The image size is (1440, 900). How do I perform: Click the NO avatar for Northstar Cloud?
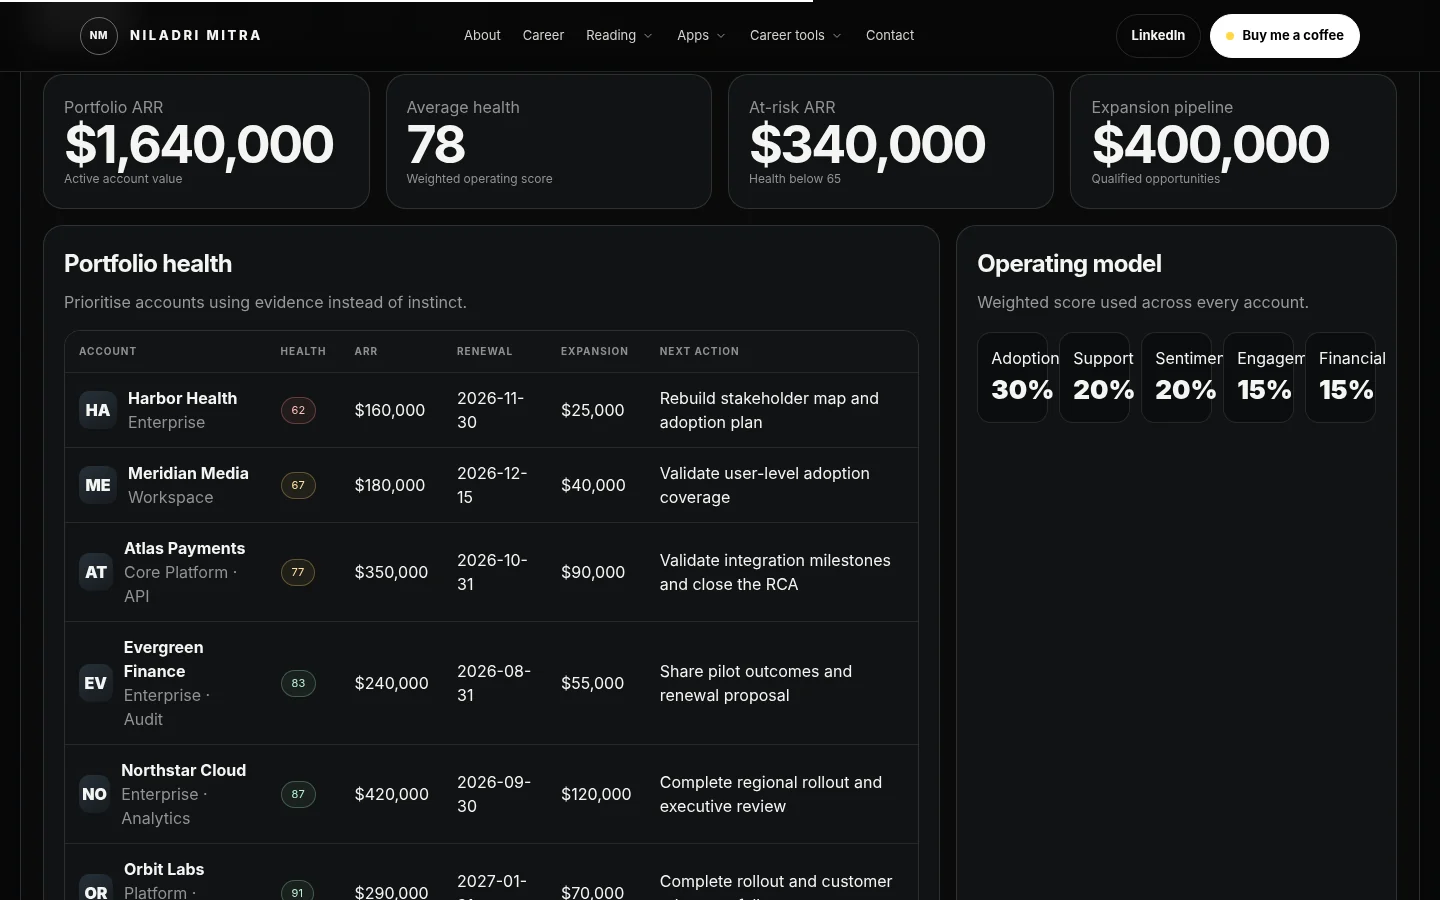point(95,794)
